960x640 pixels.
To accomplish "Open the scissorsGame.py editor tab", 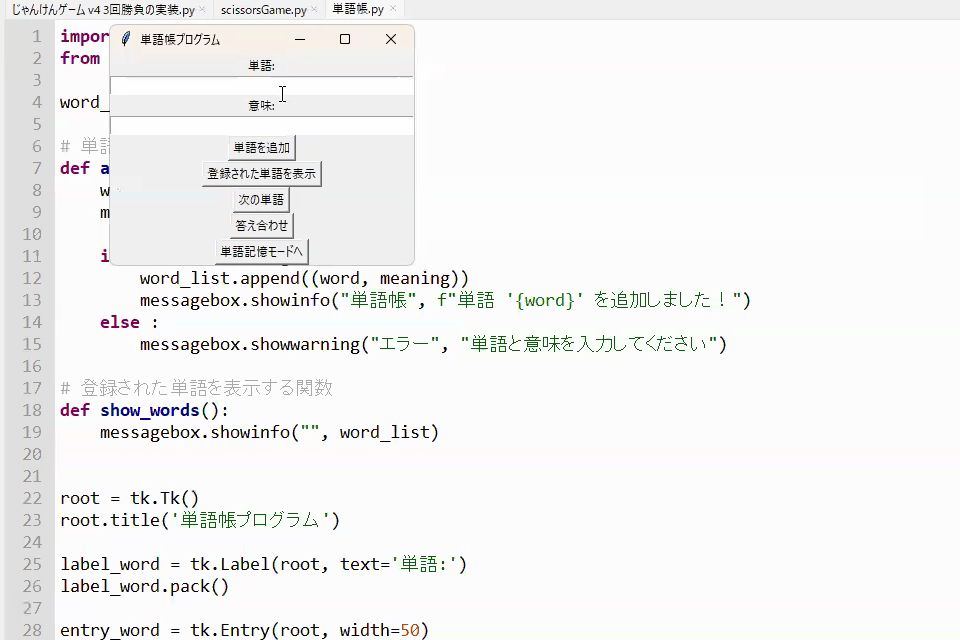I will point(264,10).
